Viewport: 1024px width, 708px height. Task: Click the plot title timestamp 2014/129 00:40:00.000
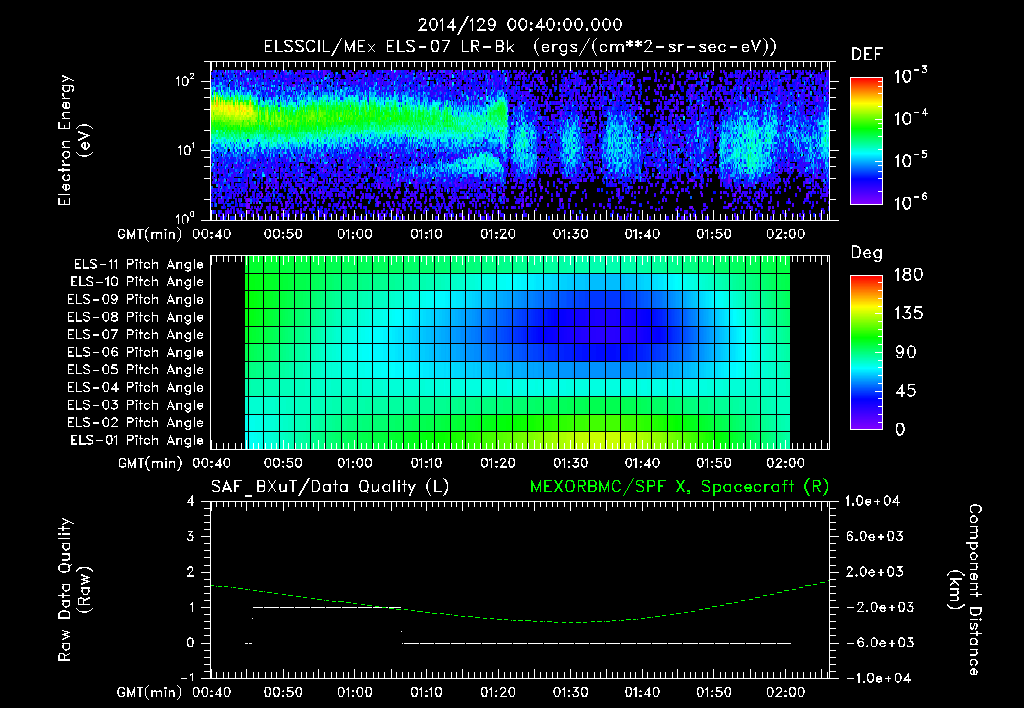520,25
